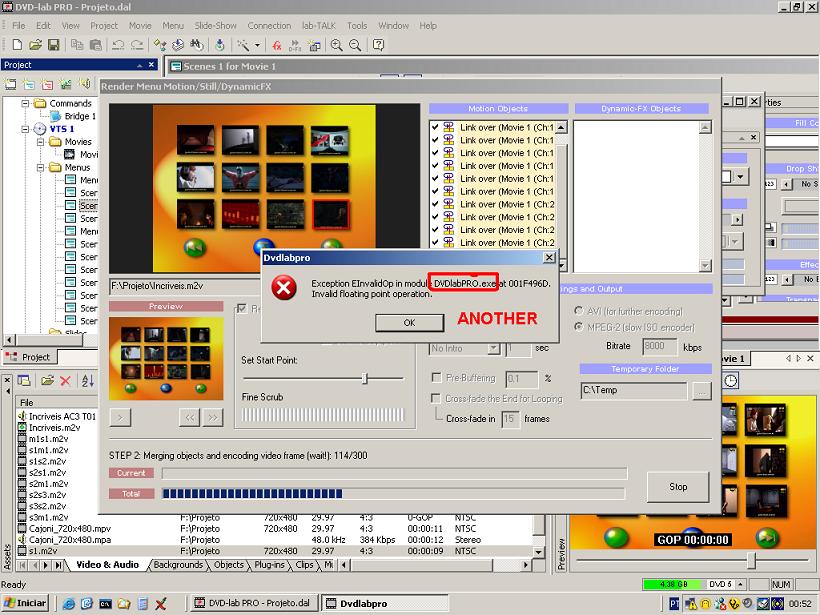
Task: Click the first icon on Project panel toolbar
Action: [x=10, y=84]
